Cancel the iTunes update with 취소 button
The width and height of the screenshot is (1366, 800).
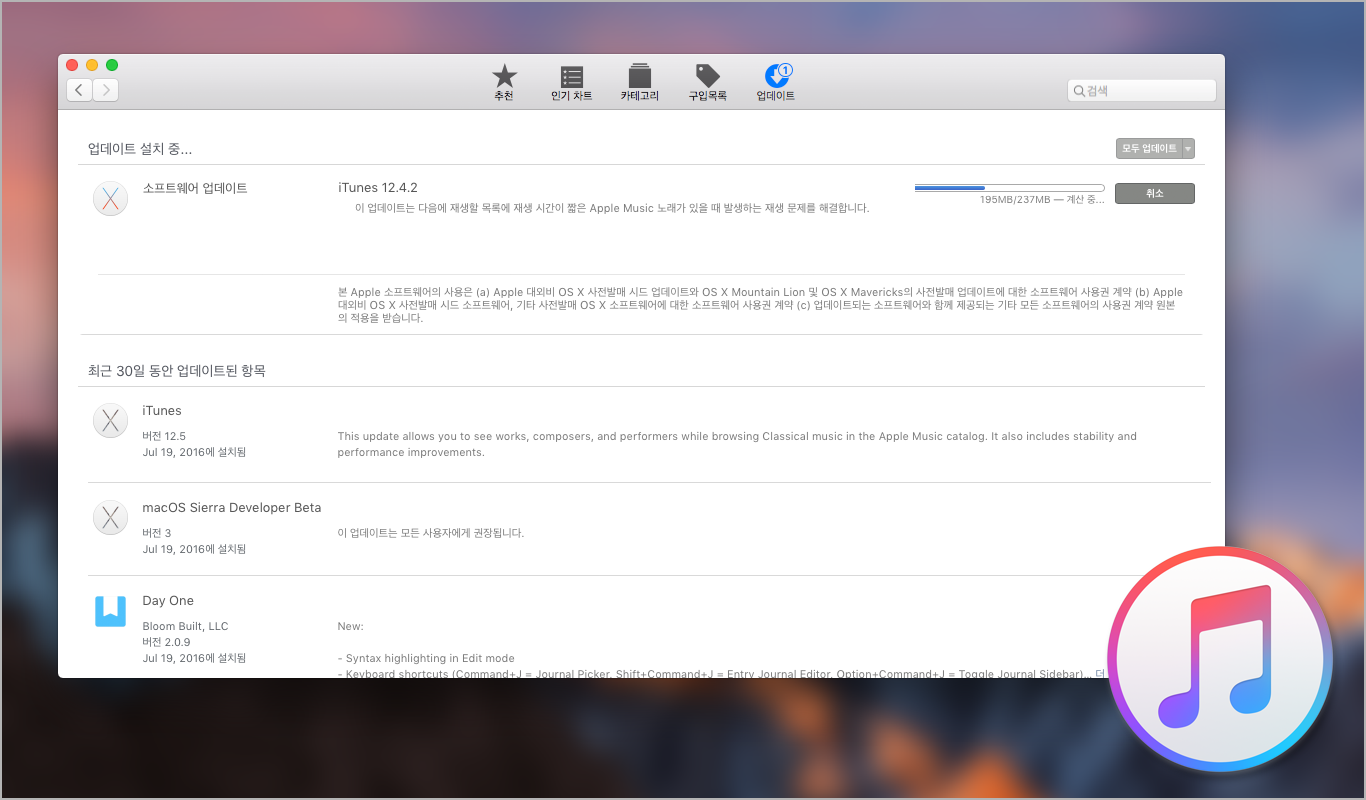click(x=1155, y=193)
